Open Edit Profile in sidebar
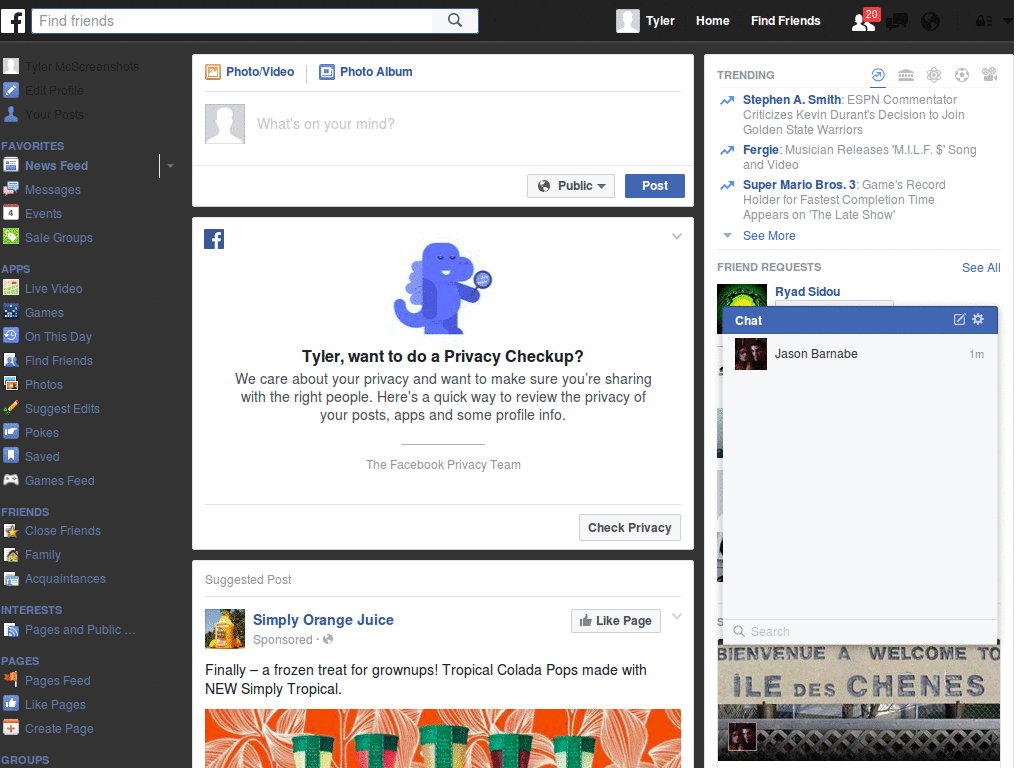The height and width of the screenshot is (768, 1024). click(54, 91)
